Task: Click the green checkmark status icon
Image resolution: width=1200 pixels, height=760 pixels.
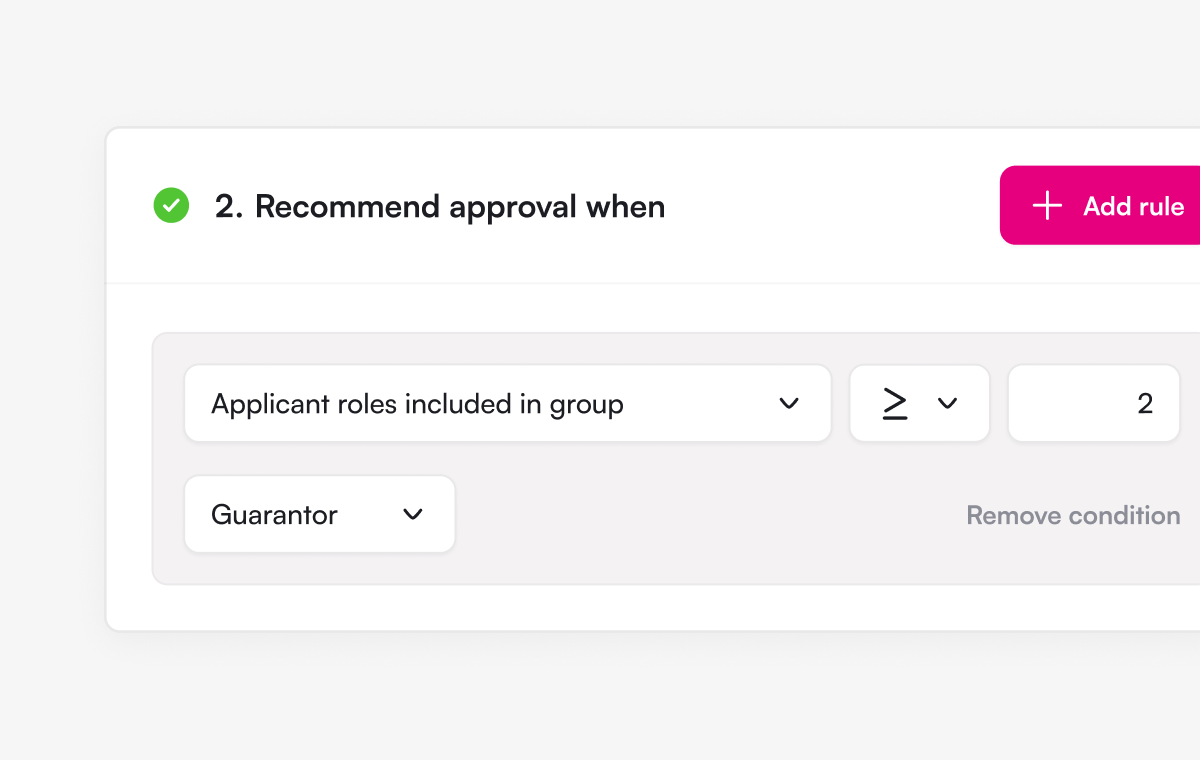Action: coord(171,206)
